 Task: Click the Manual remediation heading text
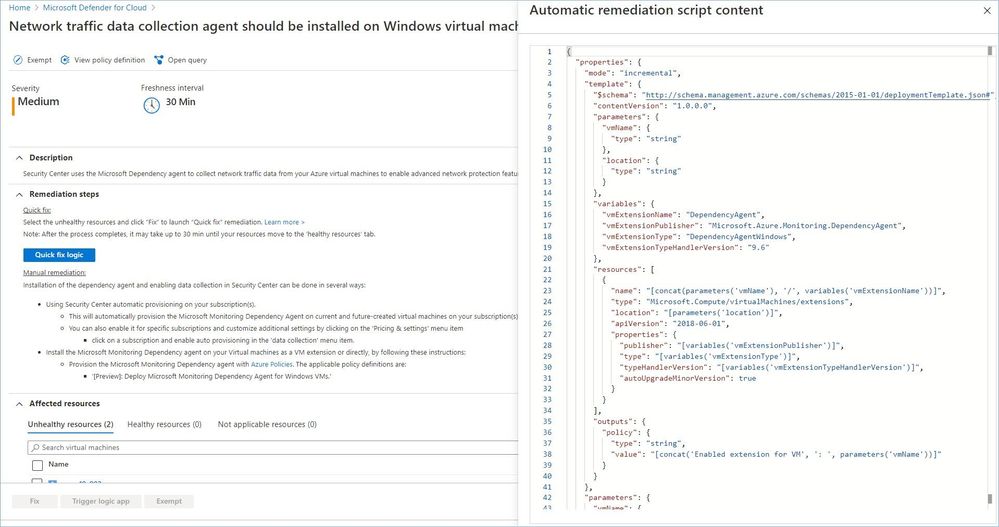coord(54,273)
